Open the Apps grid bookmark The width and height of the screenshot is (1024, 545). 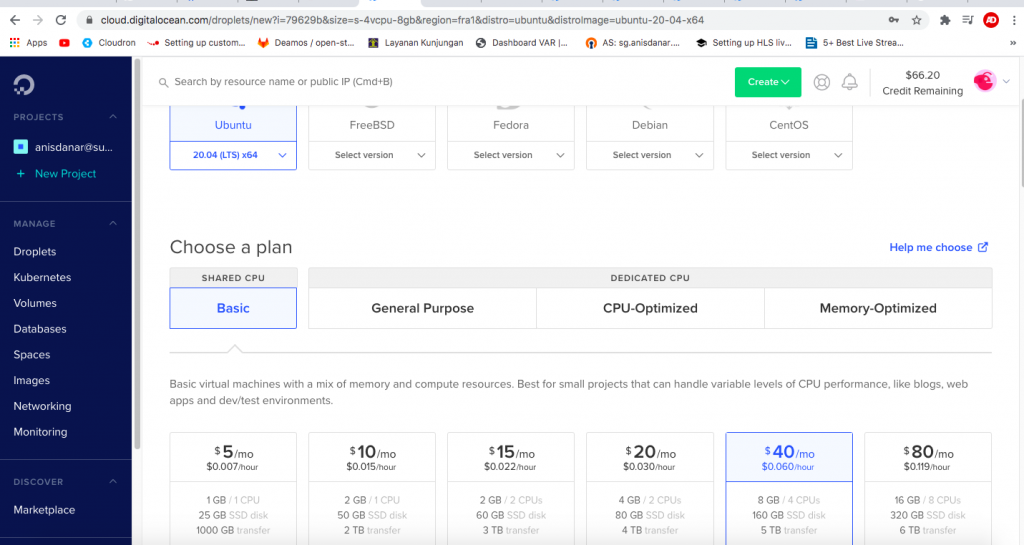(28, 43)
